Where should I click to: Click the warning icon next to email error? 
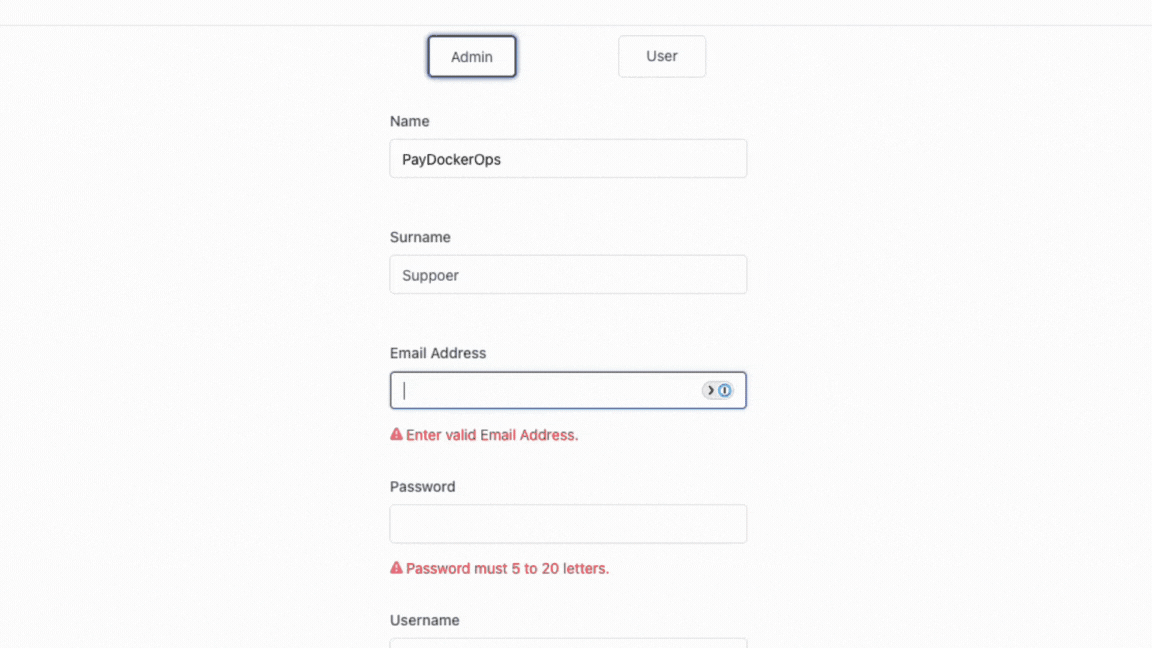point(395,434)
